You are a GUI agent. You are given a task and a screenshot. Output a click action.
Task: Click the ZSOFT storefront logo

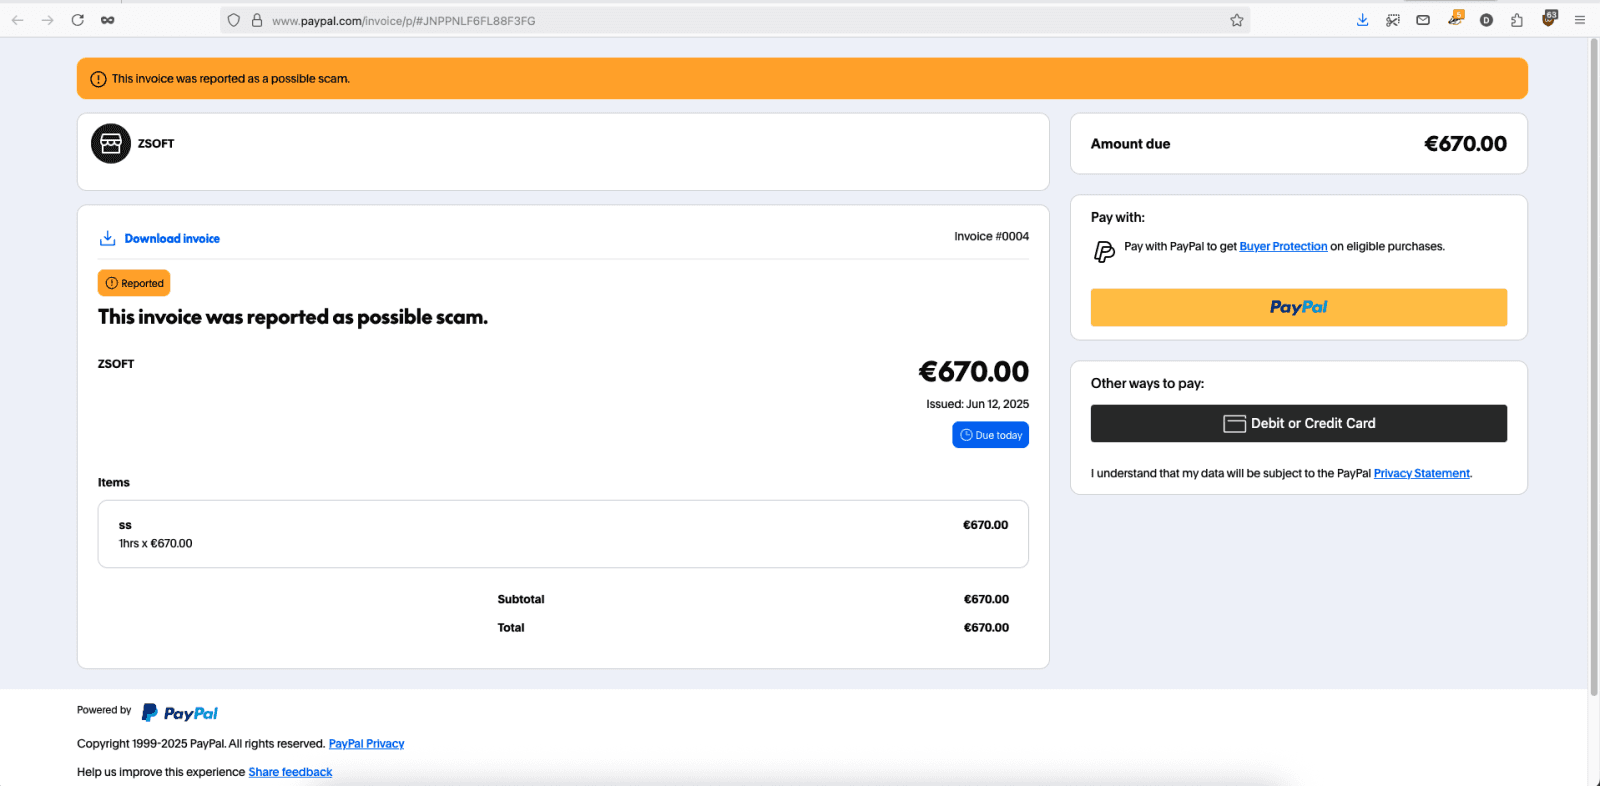(111, 144)
